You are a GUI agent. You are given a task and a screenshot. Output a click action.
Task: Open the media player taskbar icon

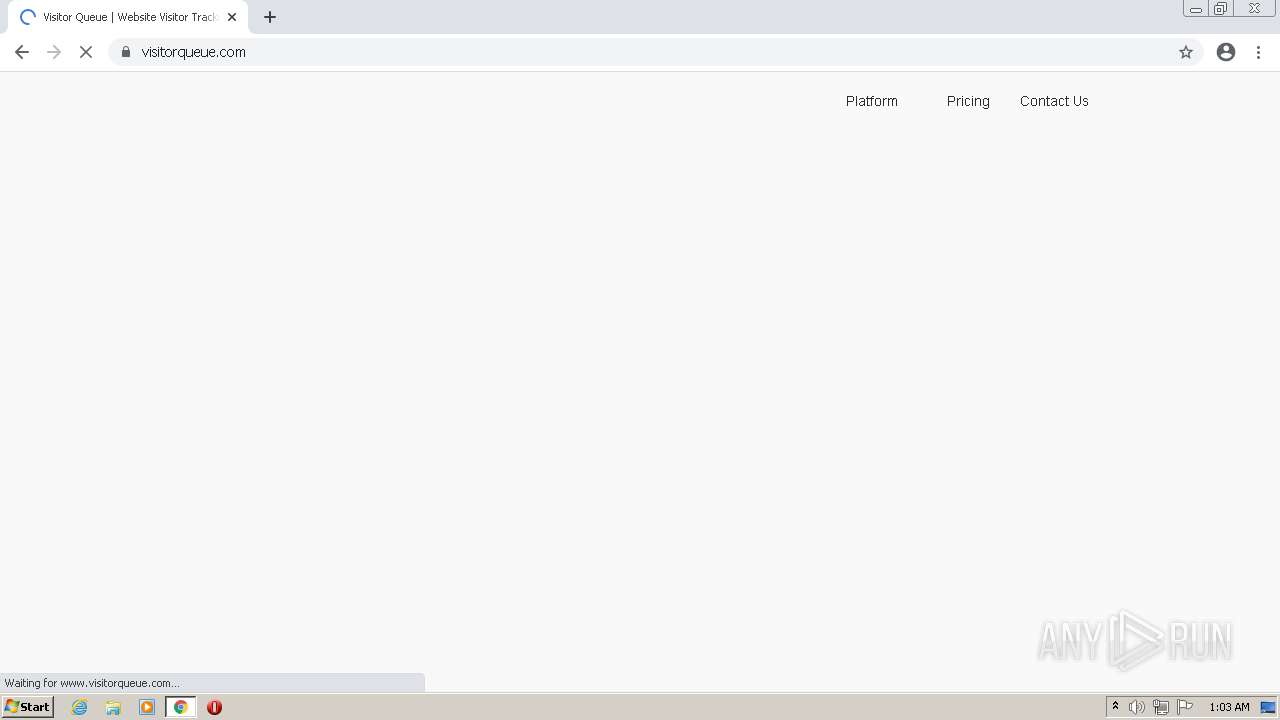point(147,707)
